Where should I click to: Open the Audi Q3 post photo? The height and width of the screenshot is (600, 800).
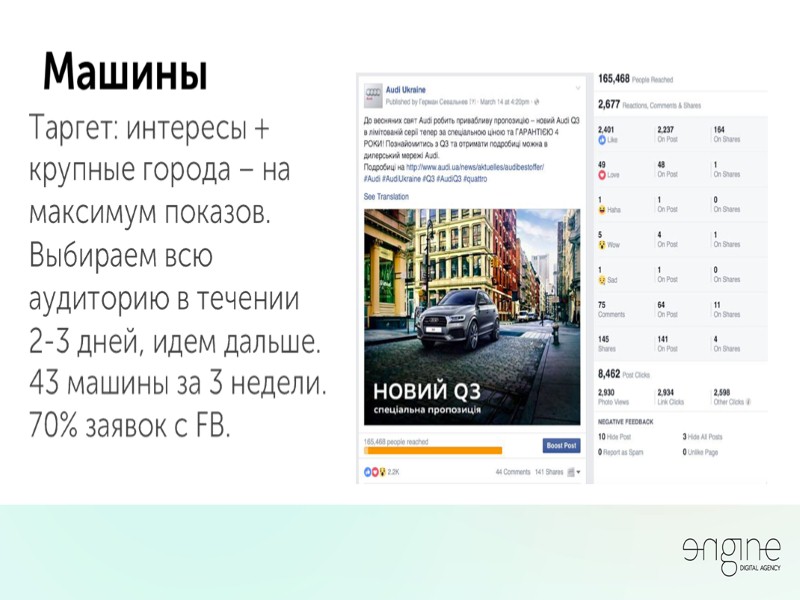click(472, 317)
